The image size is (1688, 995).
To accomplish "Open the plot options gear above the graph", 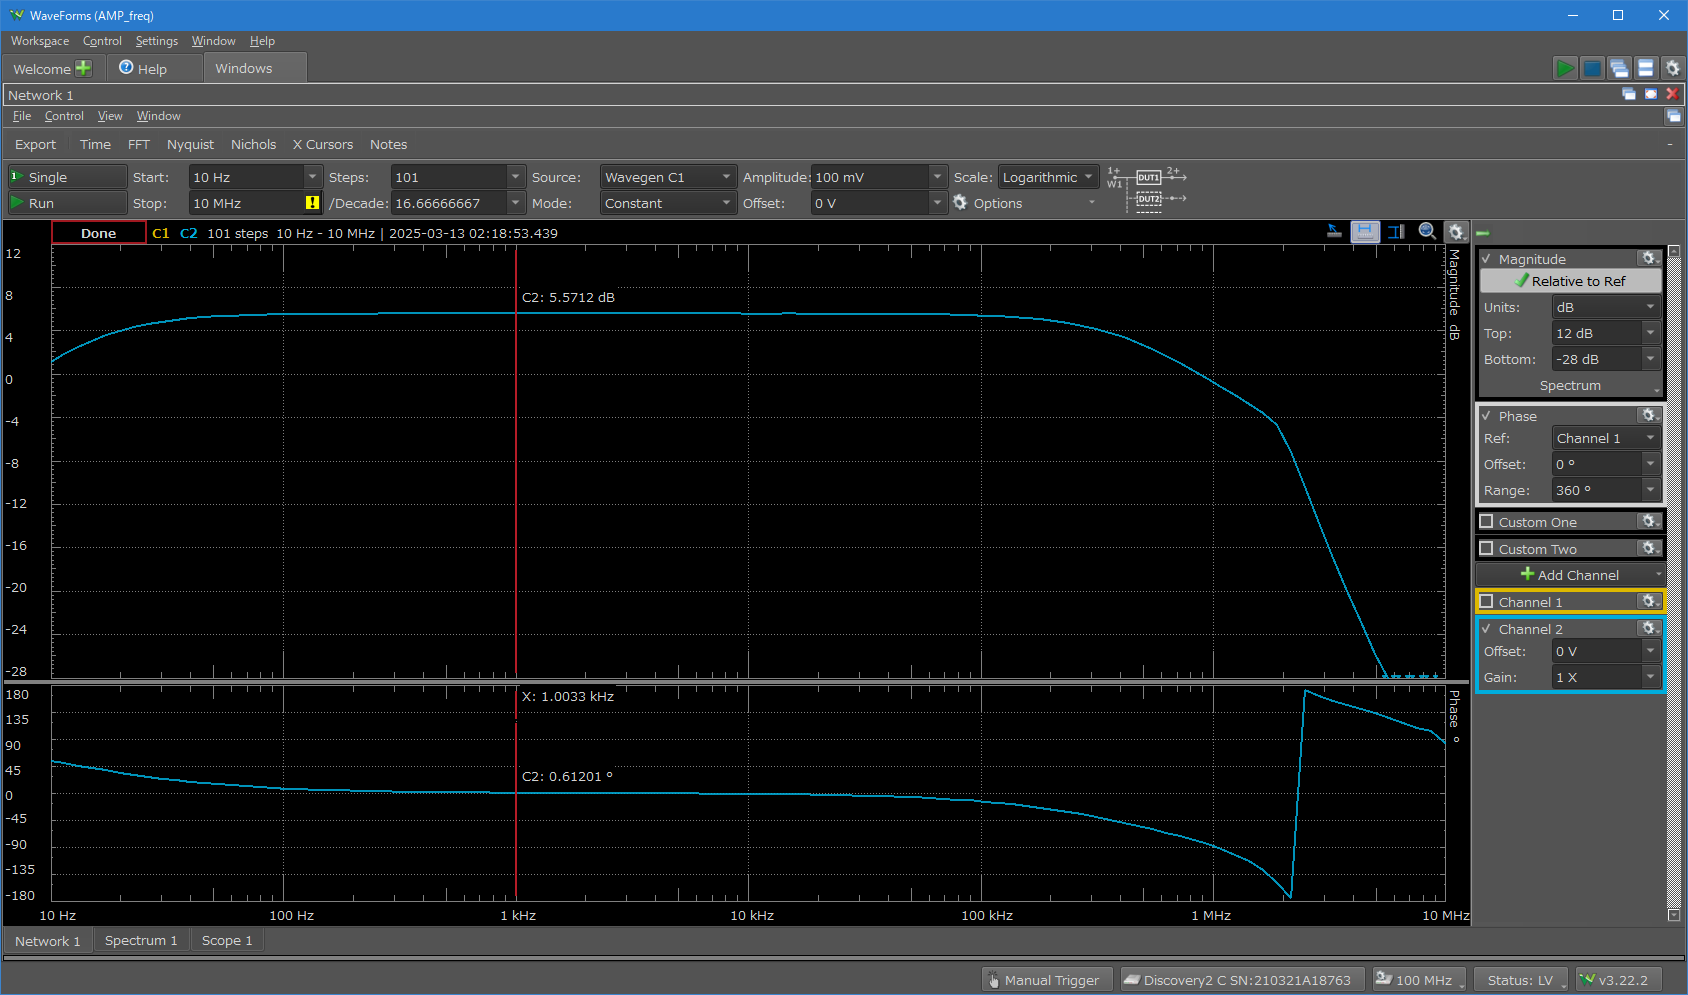I will [x=1456, y=231].
